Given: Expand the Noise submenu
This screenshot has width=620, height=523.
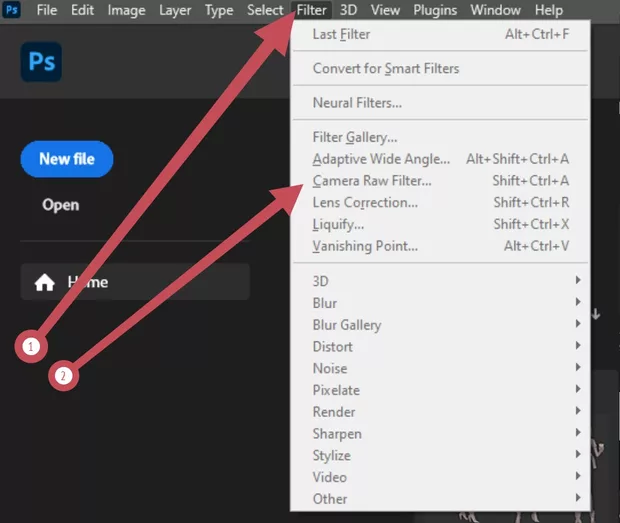Looking at the screenshot, I should 440,368.
